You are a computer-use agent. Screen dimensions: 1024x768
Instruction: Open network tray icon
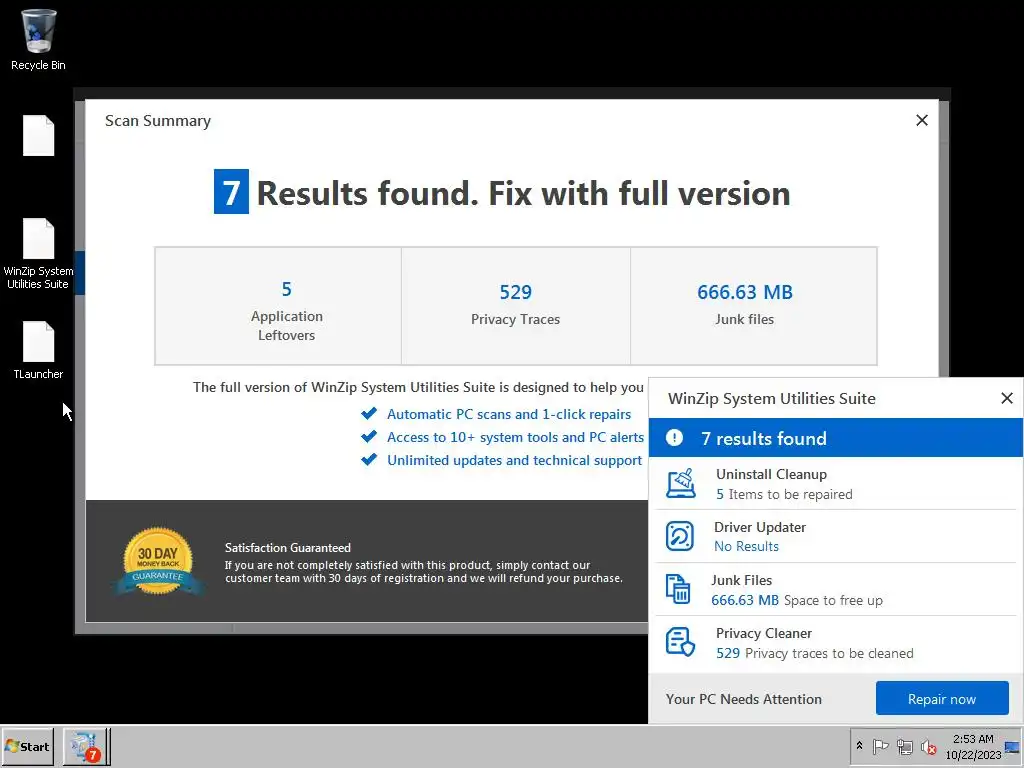pos(904,746)
